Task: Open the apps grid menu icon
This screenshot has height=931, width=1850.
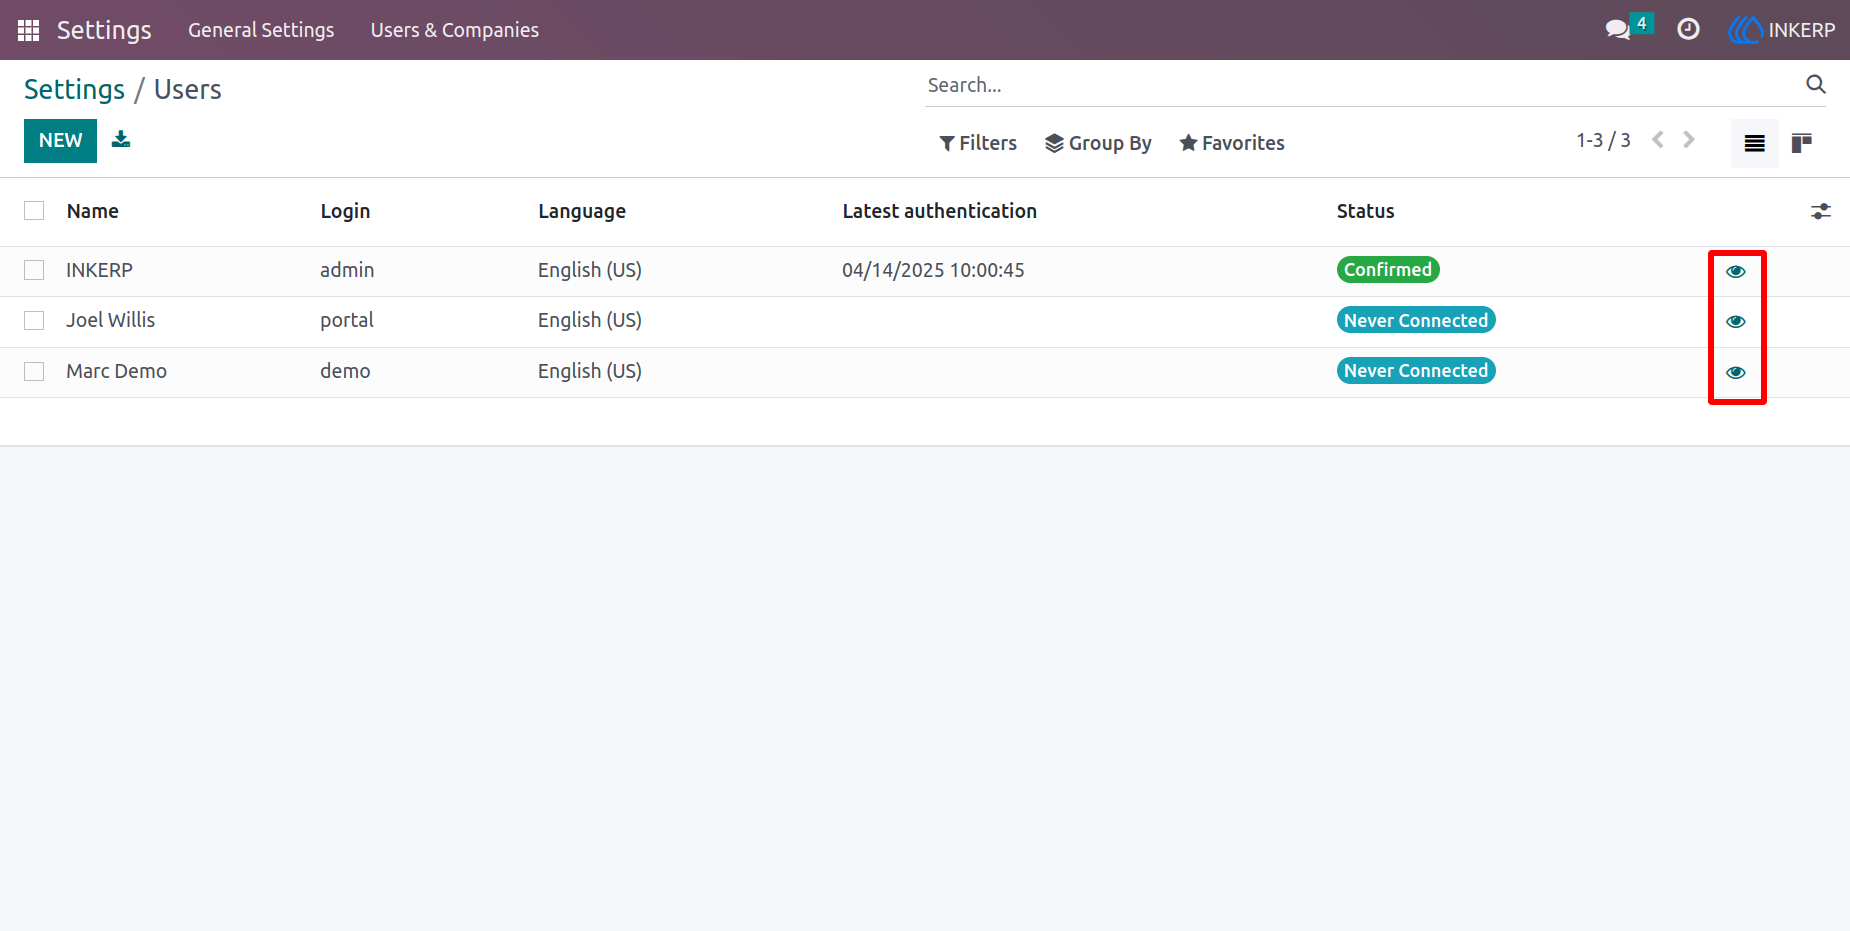Action: [28, 30]
